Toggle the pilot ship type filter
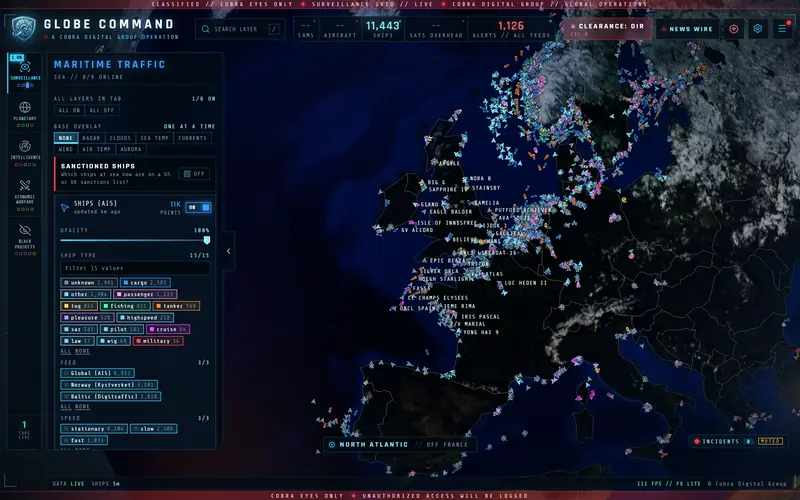 click(x=122, y=329)
